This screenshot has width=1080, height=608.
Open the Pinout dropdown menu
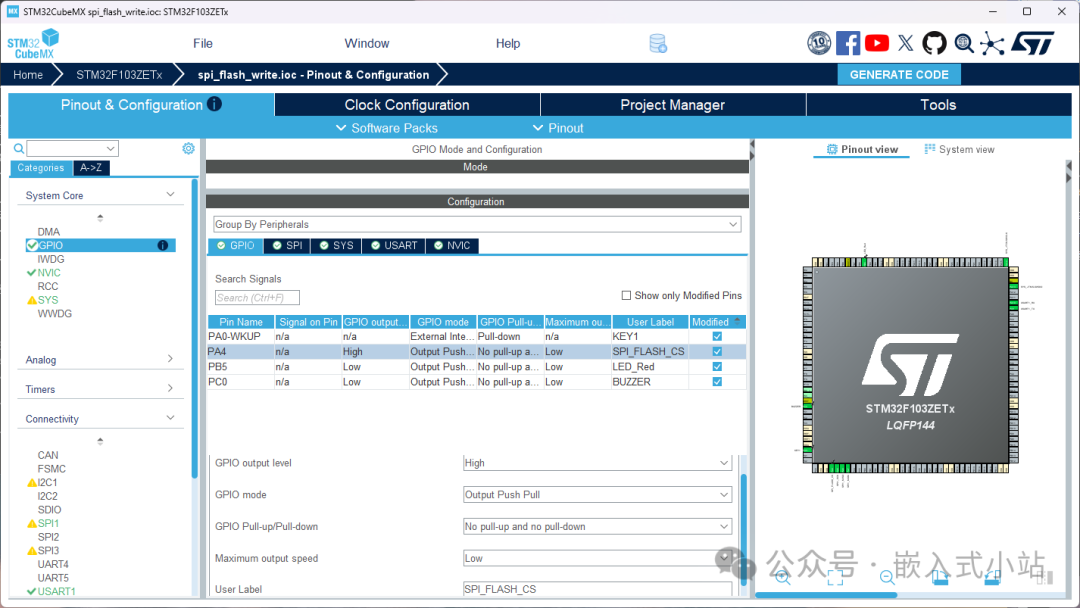558,128
